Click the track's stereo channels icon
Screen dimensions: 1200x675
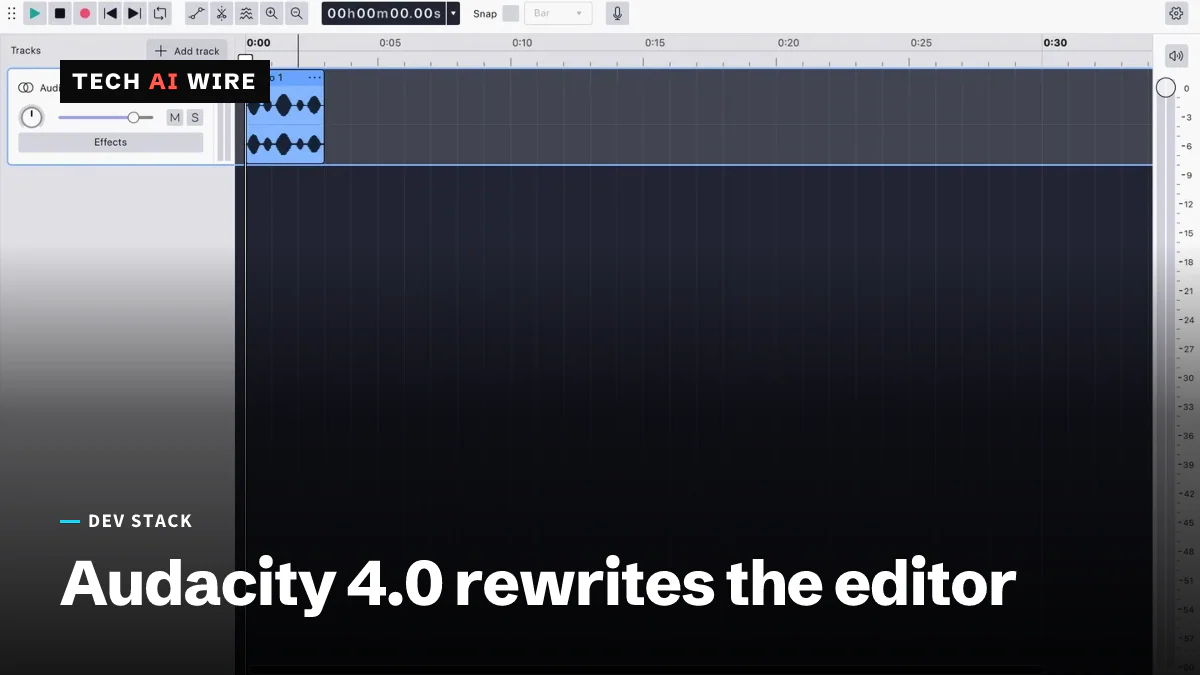26,88
